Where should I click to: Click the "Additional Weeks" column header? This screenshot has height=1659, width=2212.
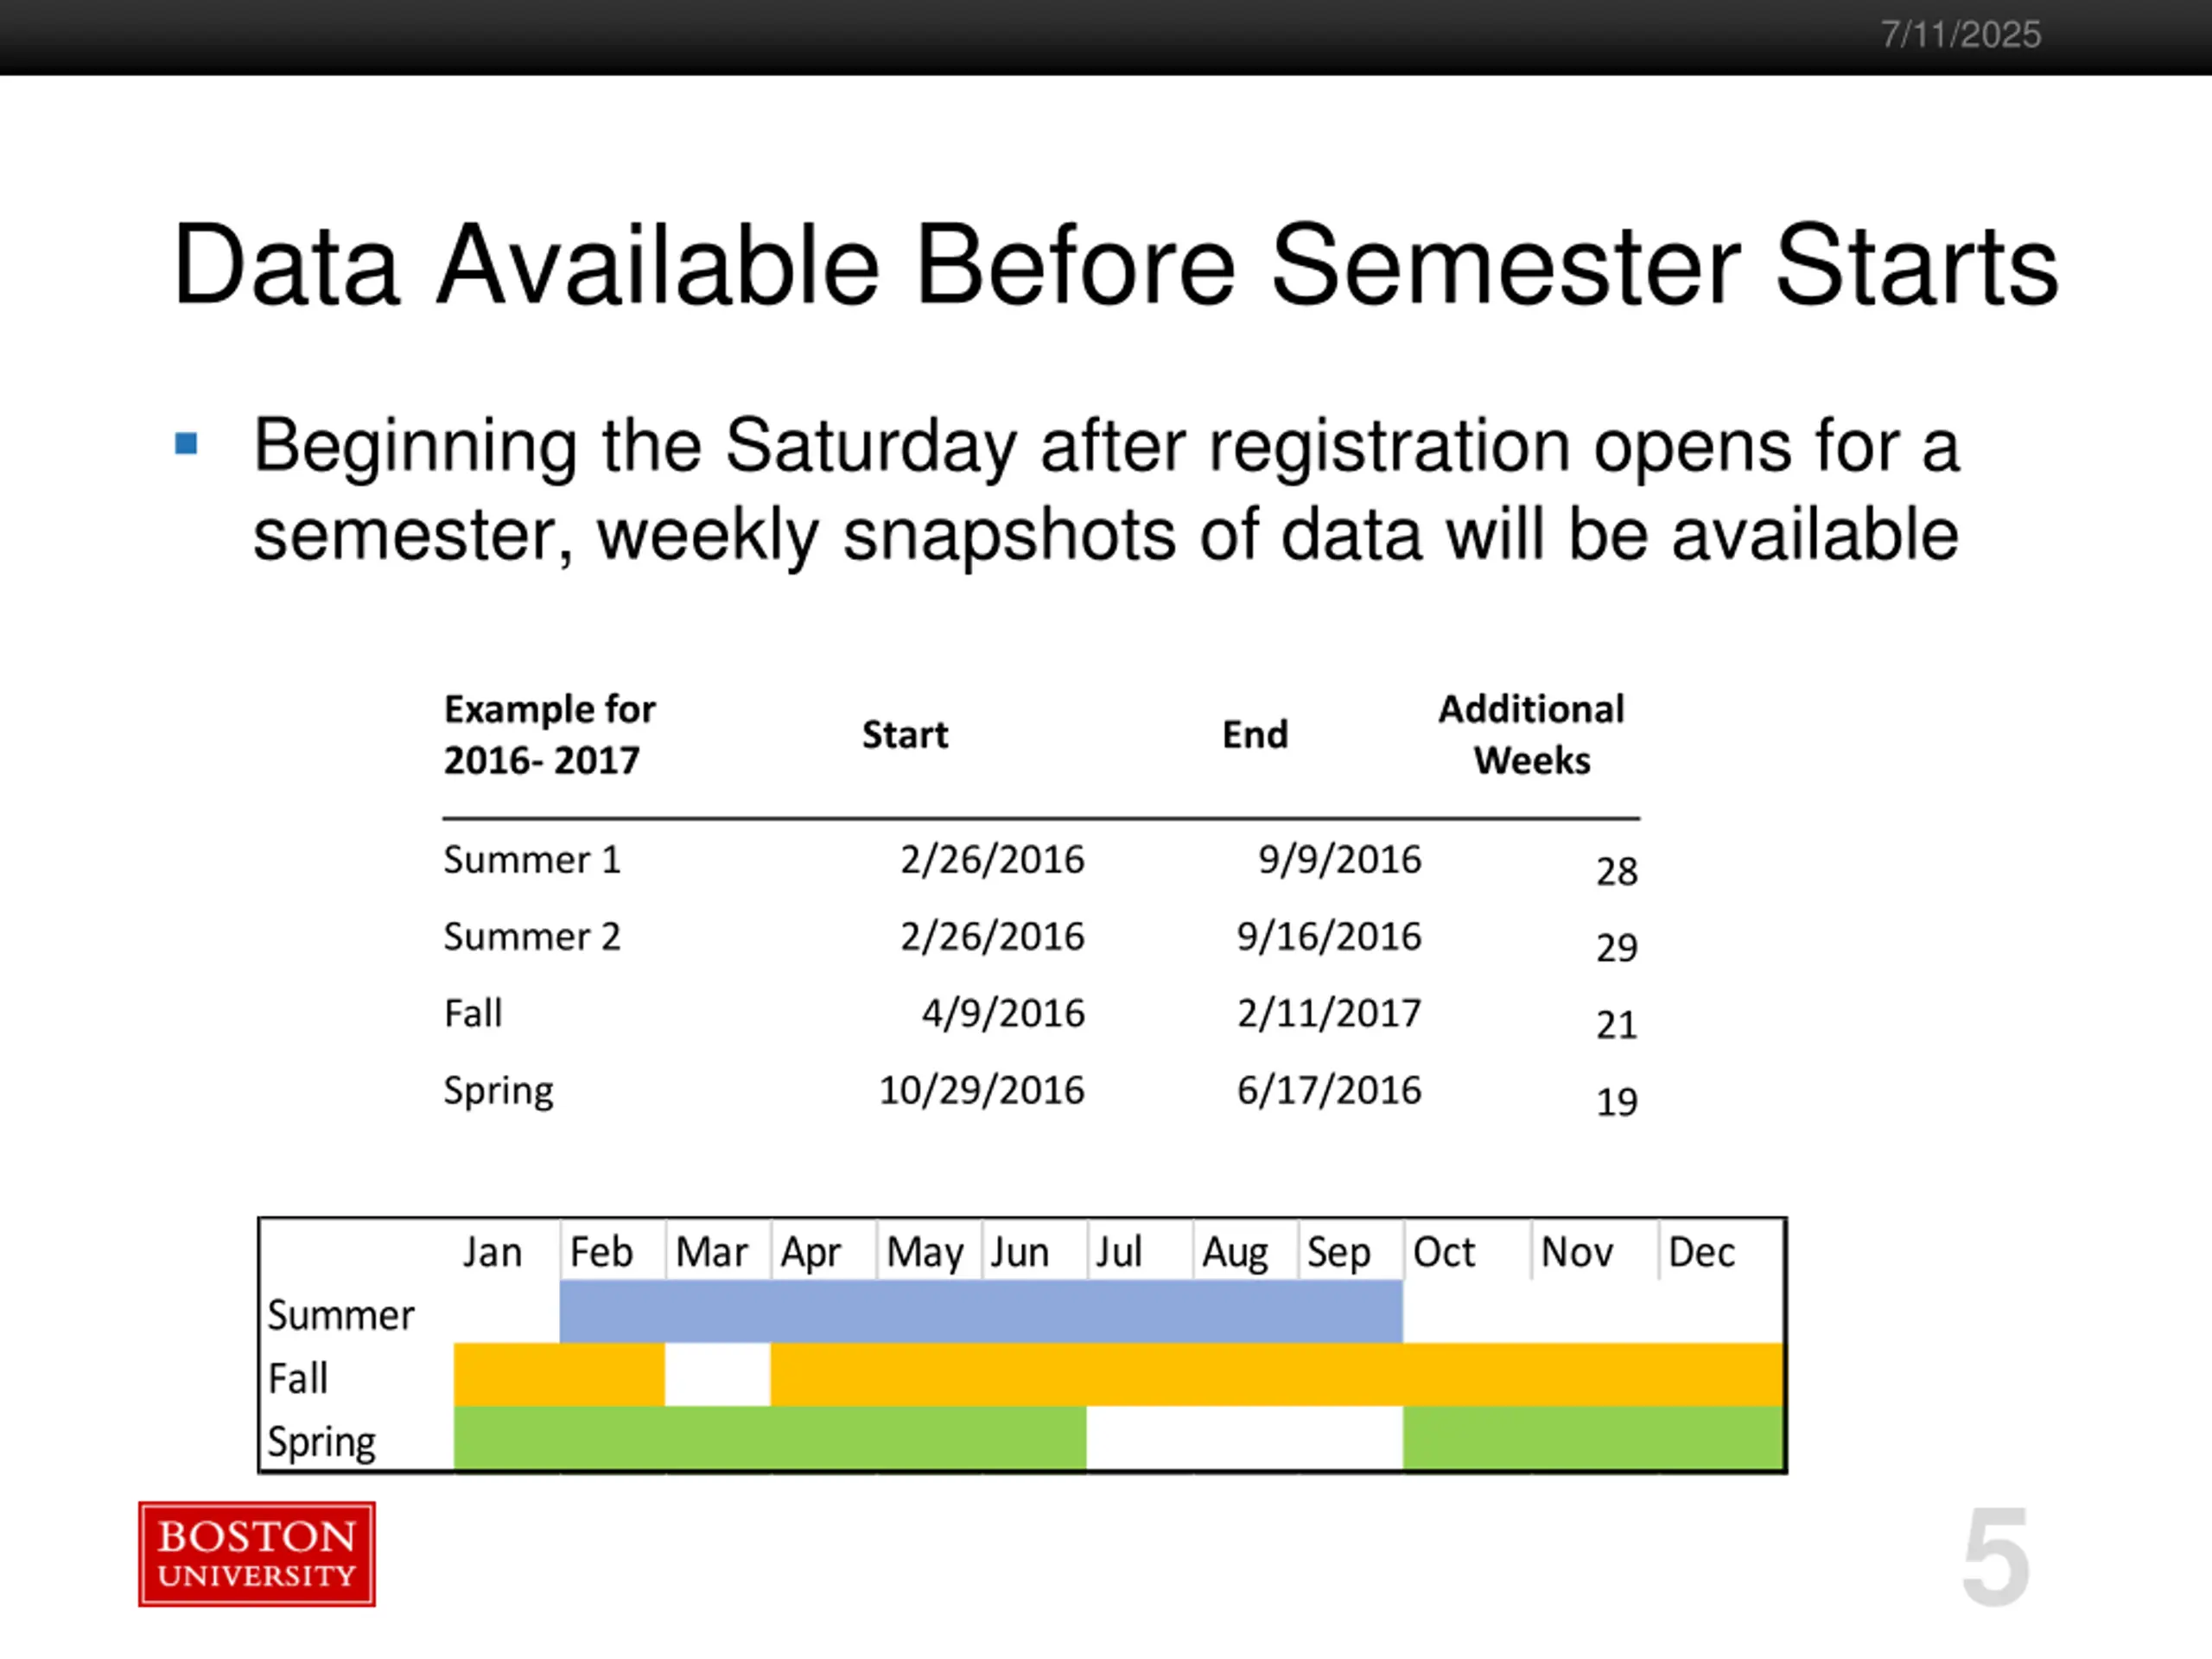pos(1530,734)
